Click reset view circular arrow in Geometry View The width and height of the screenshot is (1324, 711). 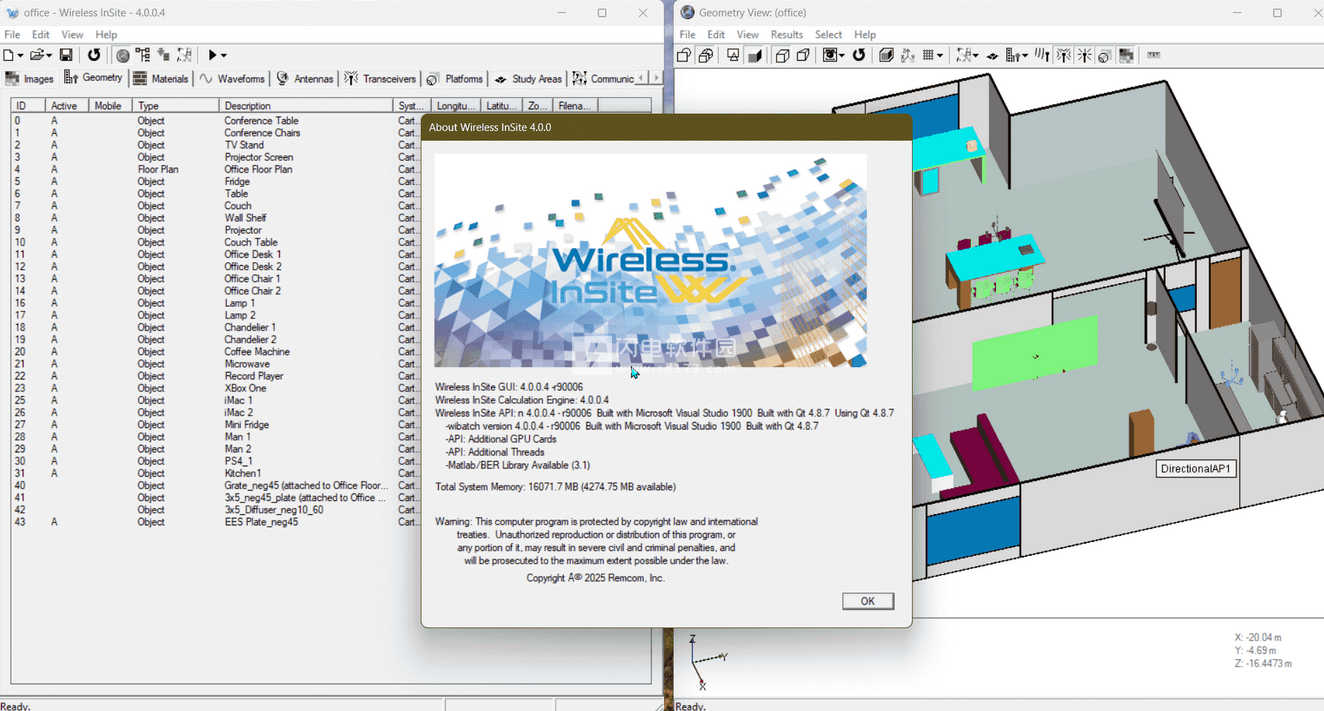click(859, 56)
